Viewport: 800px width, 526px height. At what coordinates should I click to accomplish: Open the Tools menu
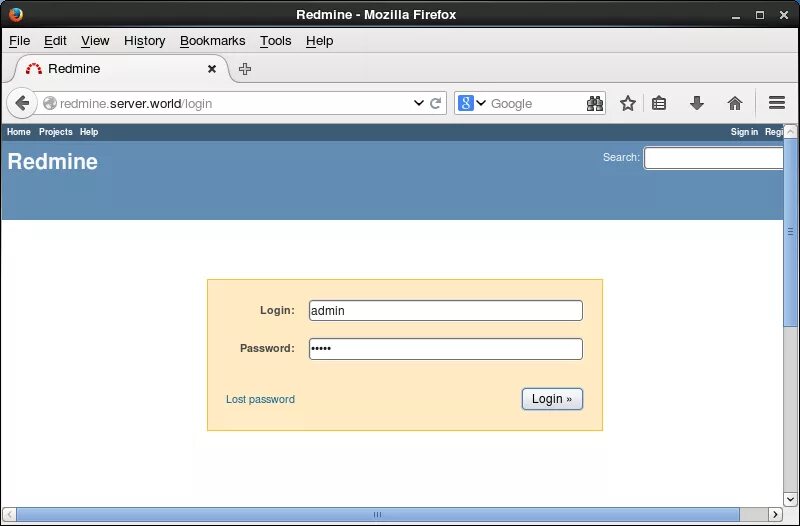276,41
